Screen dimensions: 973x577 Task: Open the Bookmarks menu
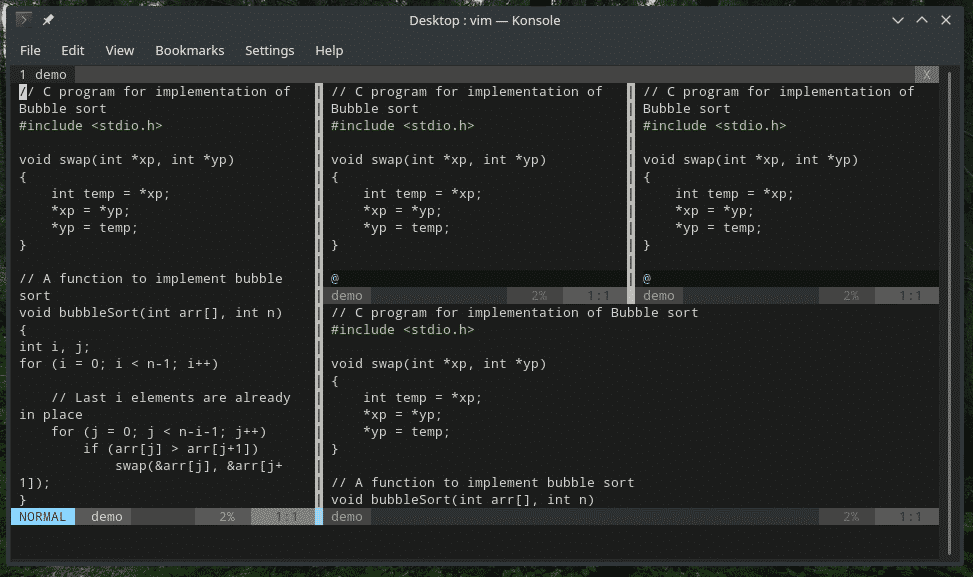190,50
